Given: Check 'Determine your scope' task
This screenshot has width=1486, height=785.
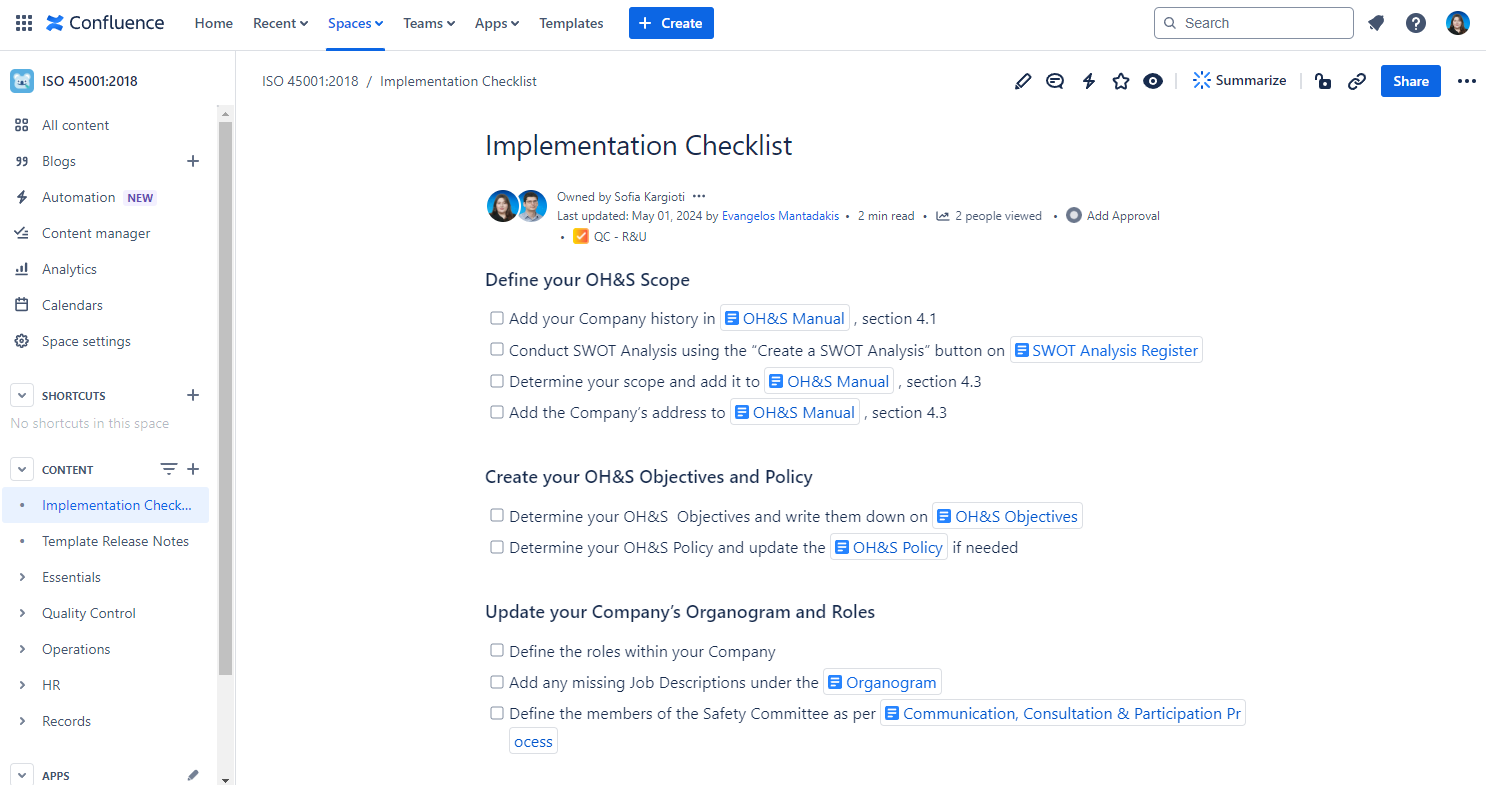Looking at the screenshot, I should 497,380.
